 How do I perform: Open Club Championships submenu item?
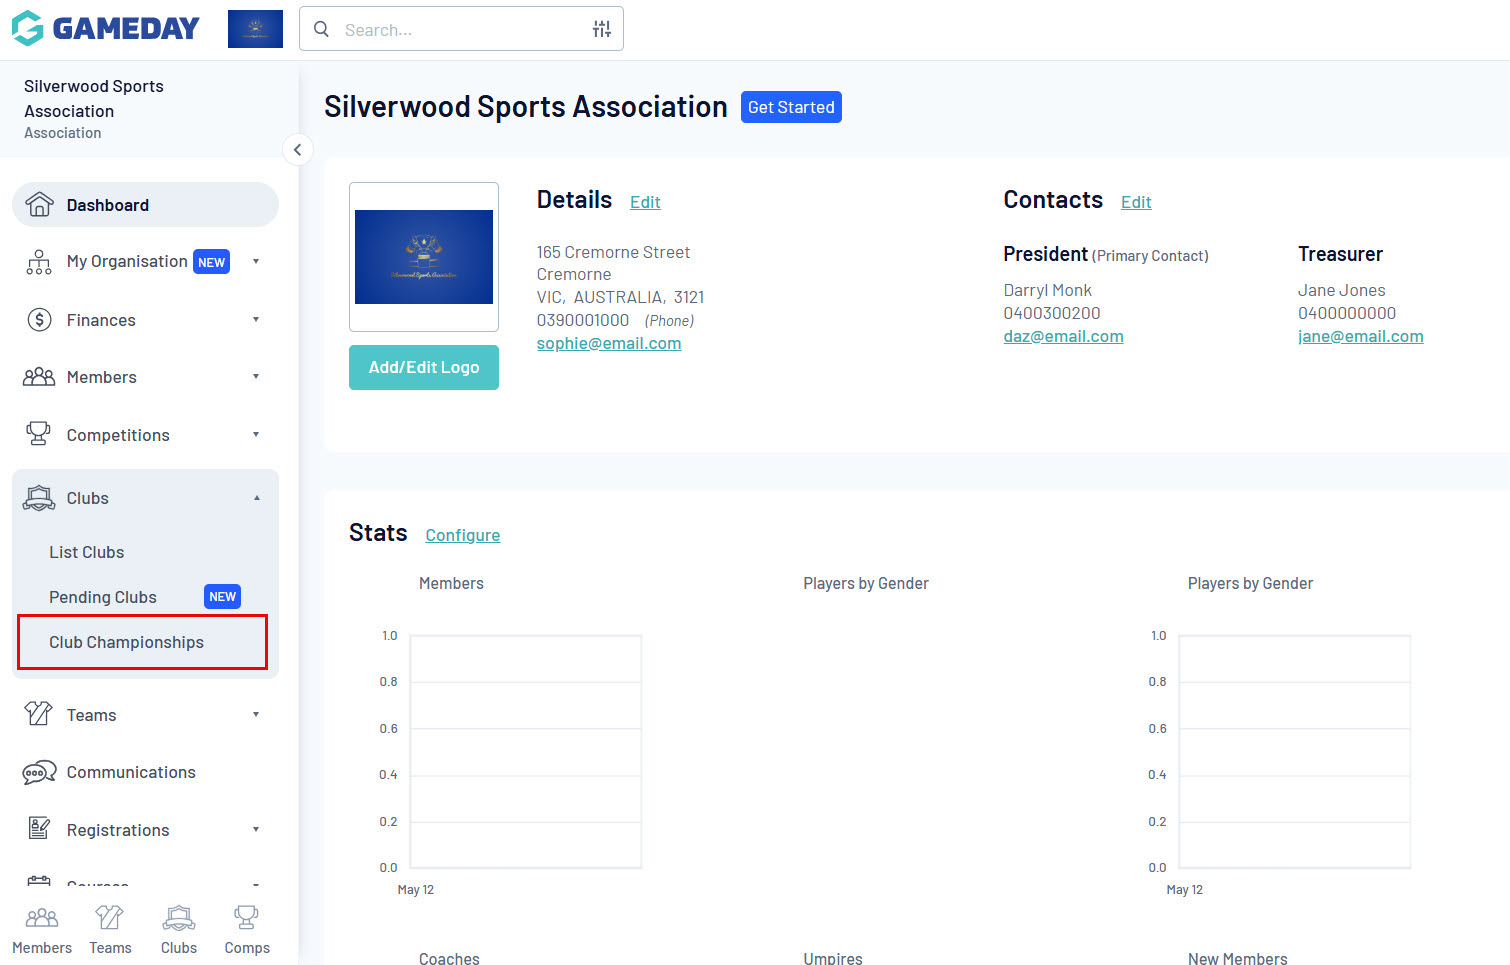126,642
